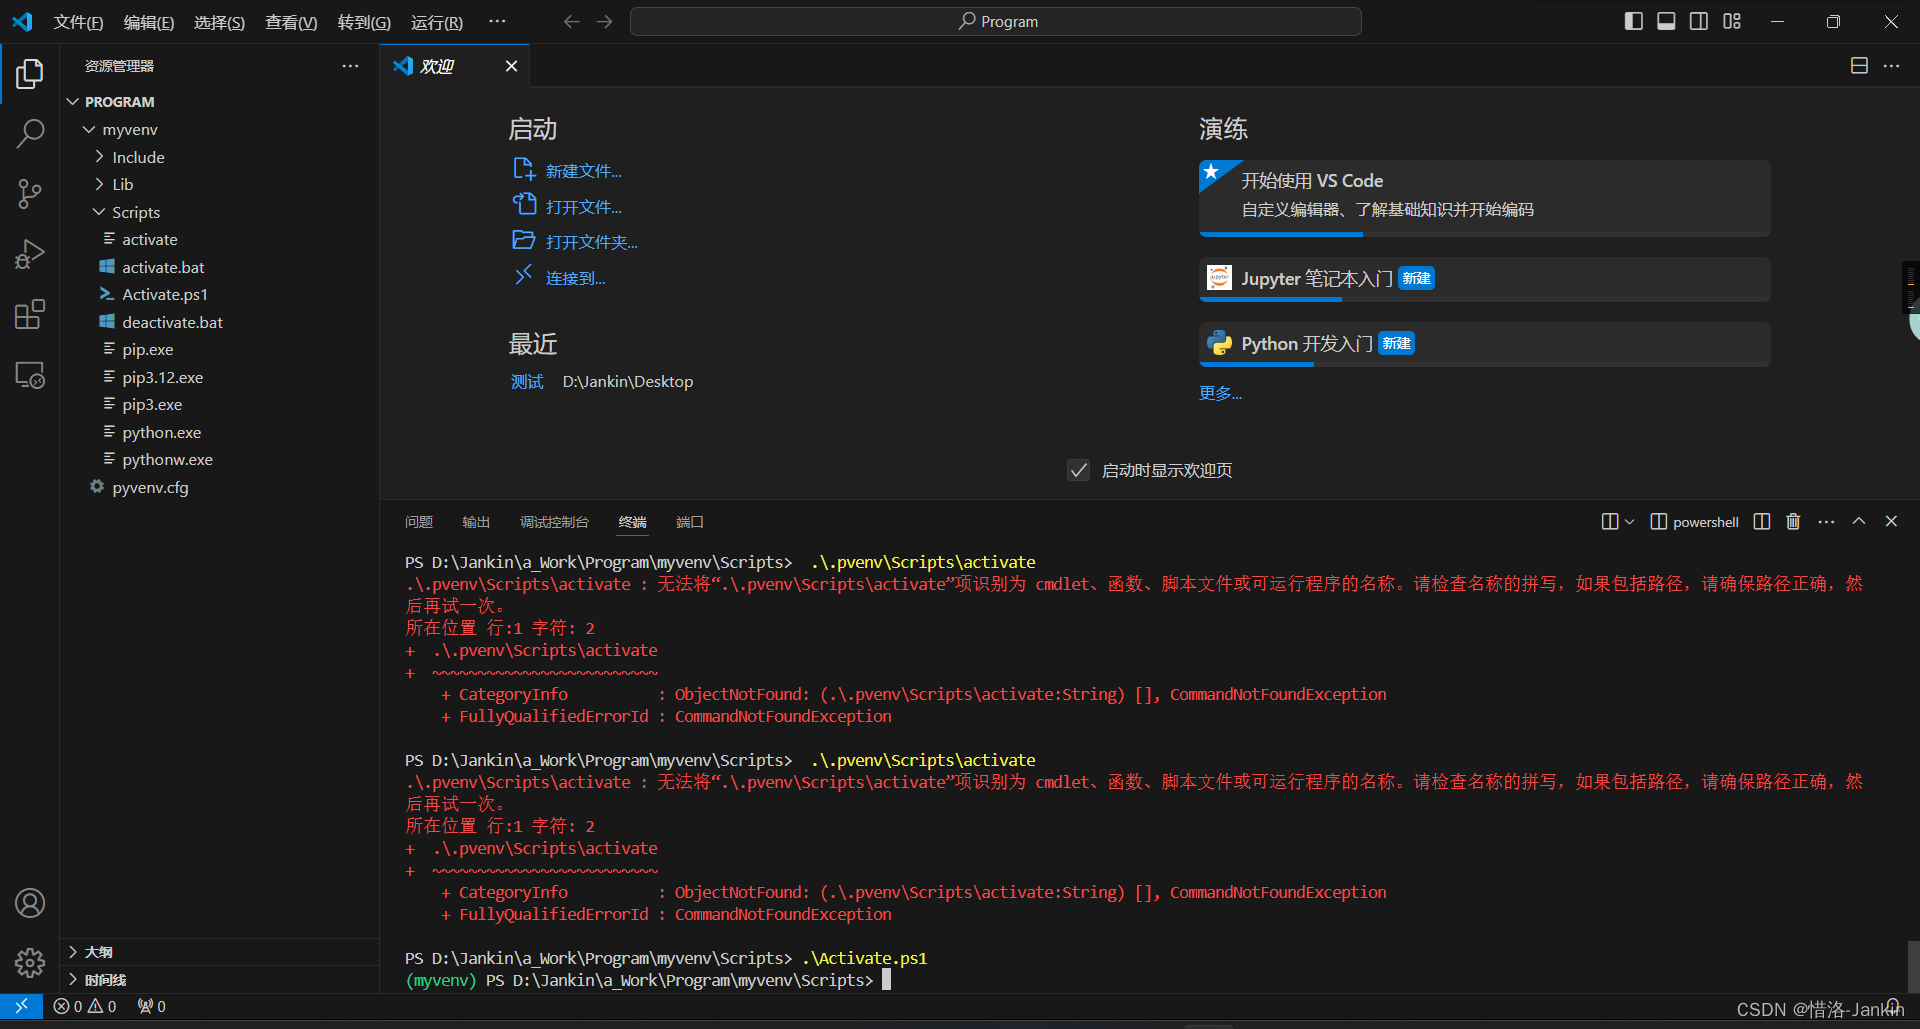The image size is (1920, 1029).
Task: Switch to the 端口 ports tab
Action: 690,522
